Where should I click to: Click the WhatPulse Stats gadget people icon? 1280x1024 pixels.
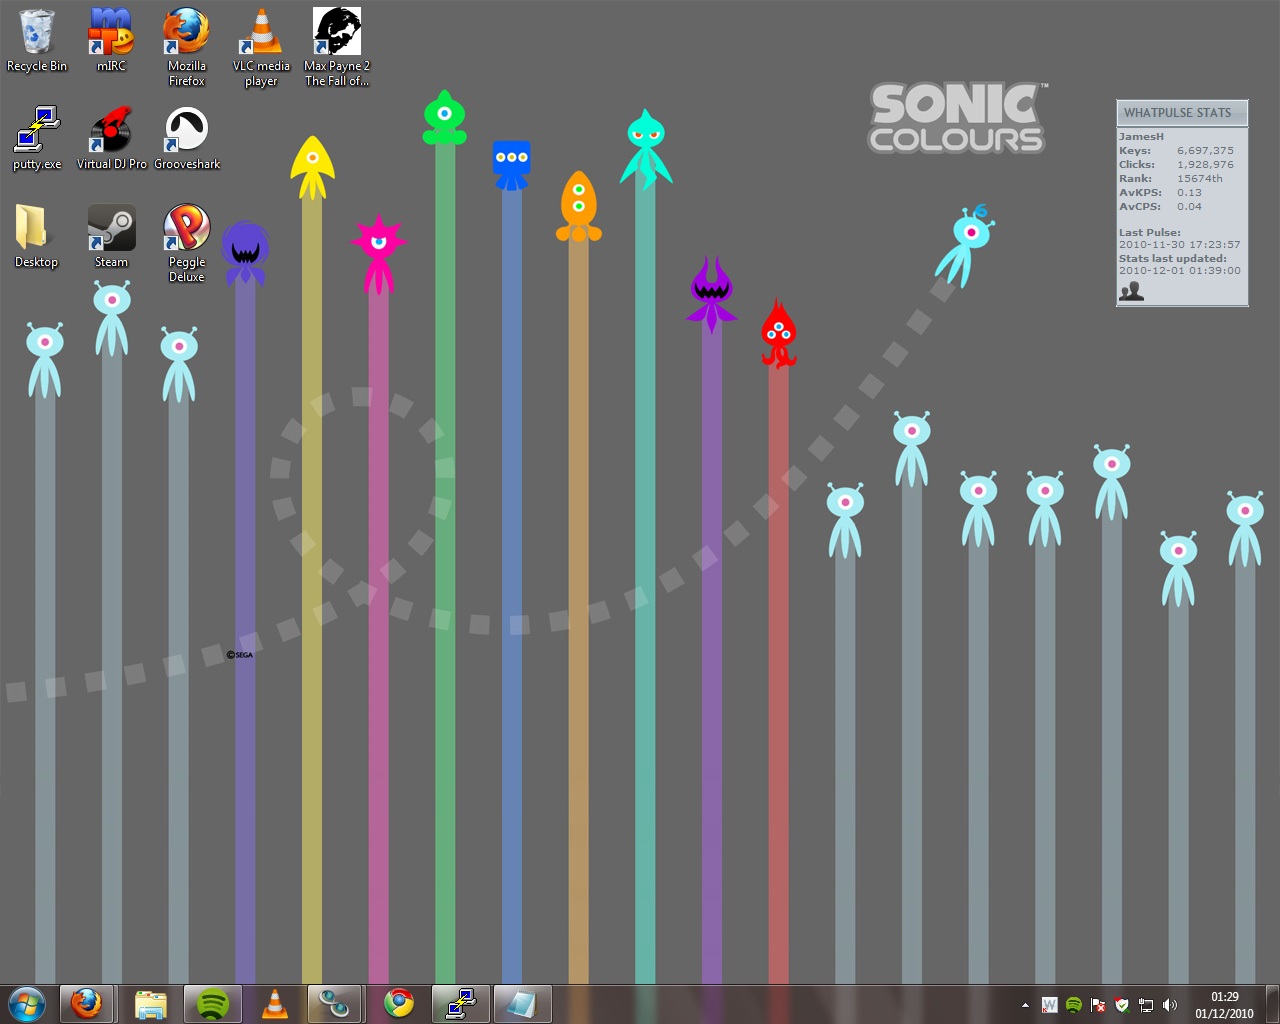(1132, 291)
